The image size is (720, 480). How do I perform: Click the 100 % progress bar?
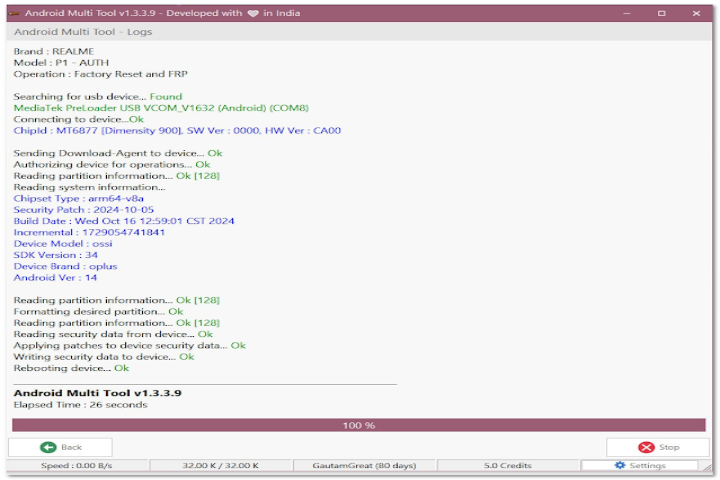[x=359, y=425]
